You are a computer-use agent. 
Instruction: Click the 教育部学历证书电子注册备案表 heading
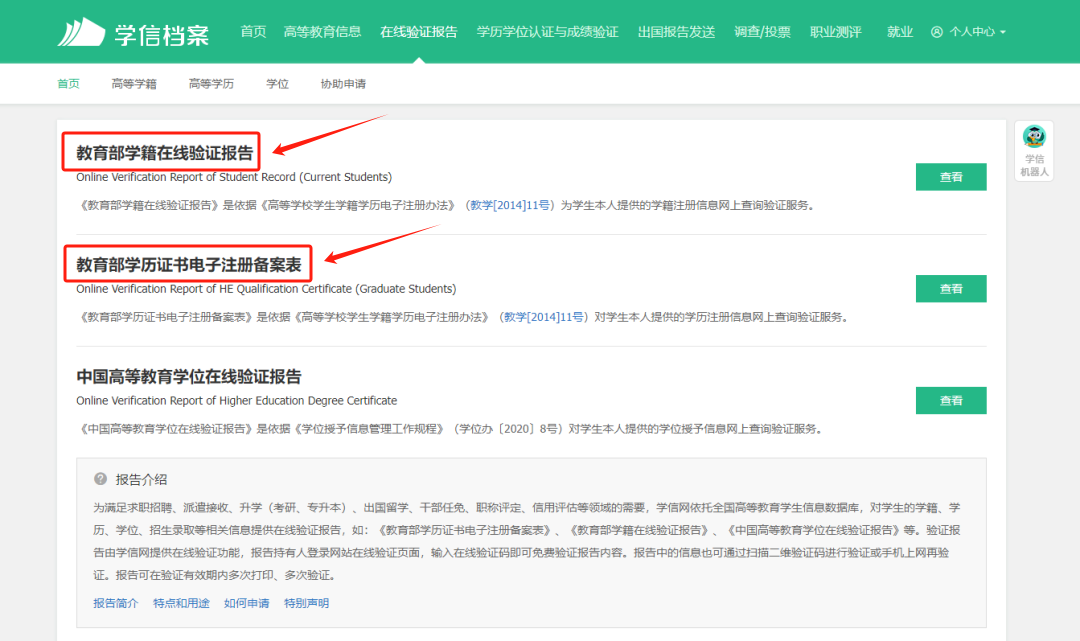point(189,264)
